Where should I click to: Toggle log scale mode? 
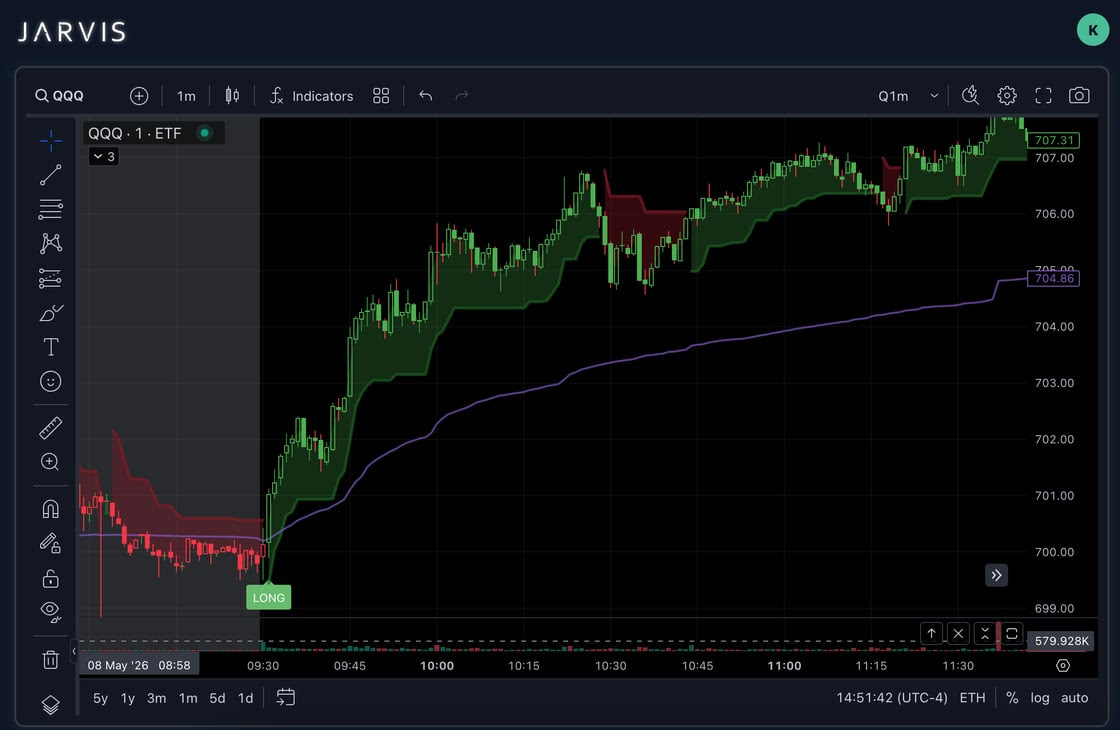pyautogui.click(x=1040, y=698)
